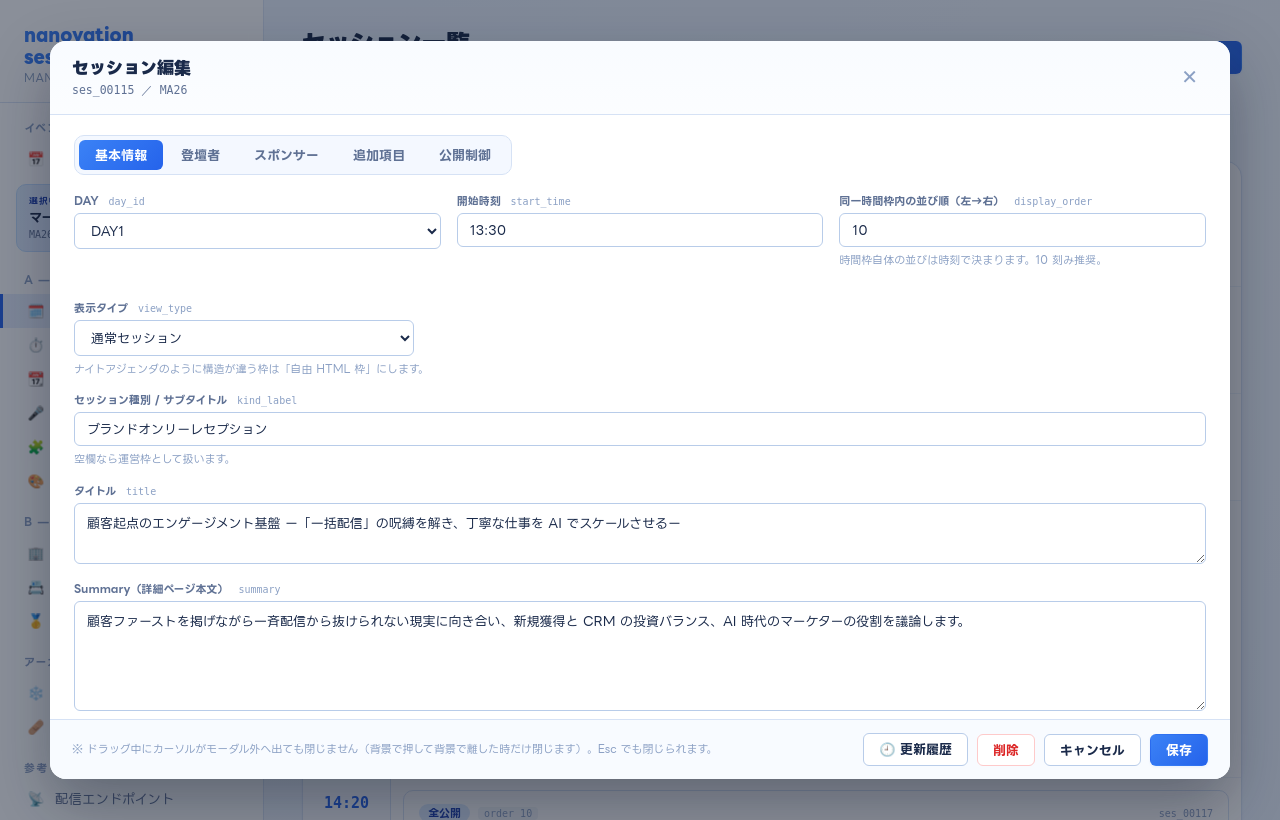Click the clock icon in 更新履歴 button
Screen dimensions: 1280x820
887,750
